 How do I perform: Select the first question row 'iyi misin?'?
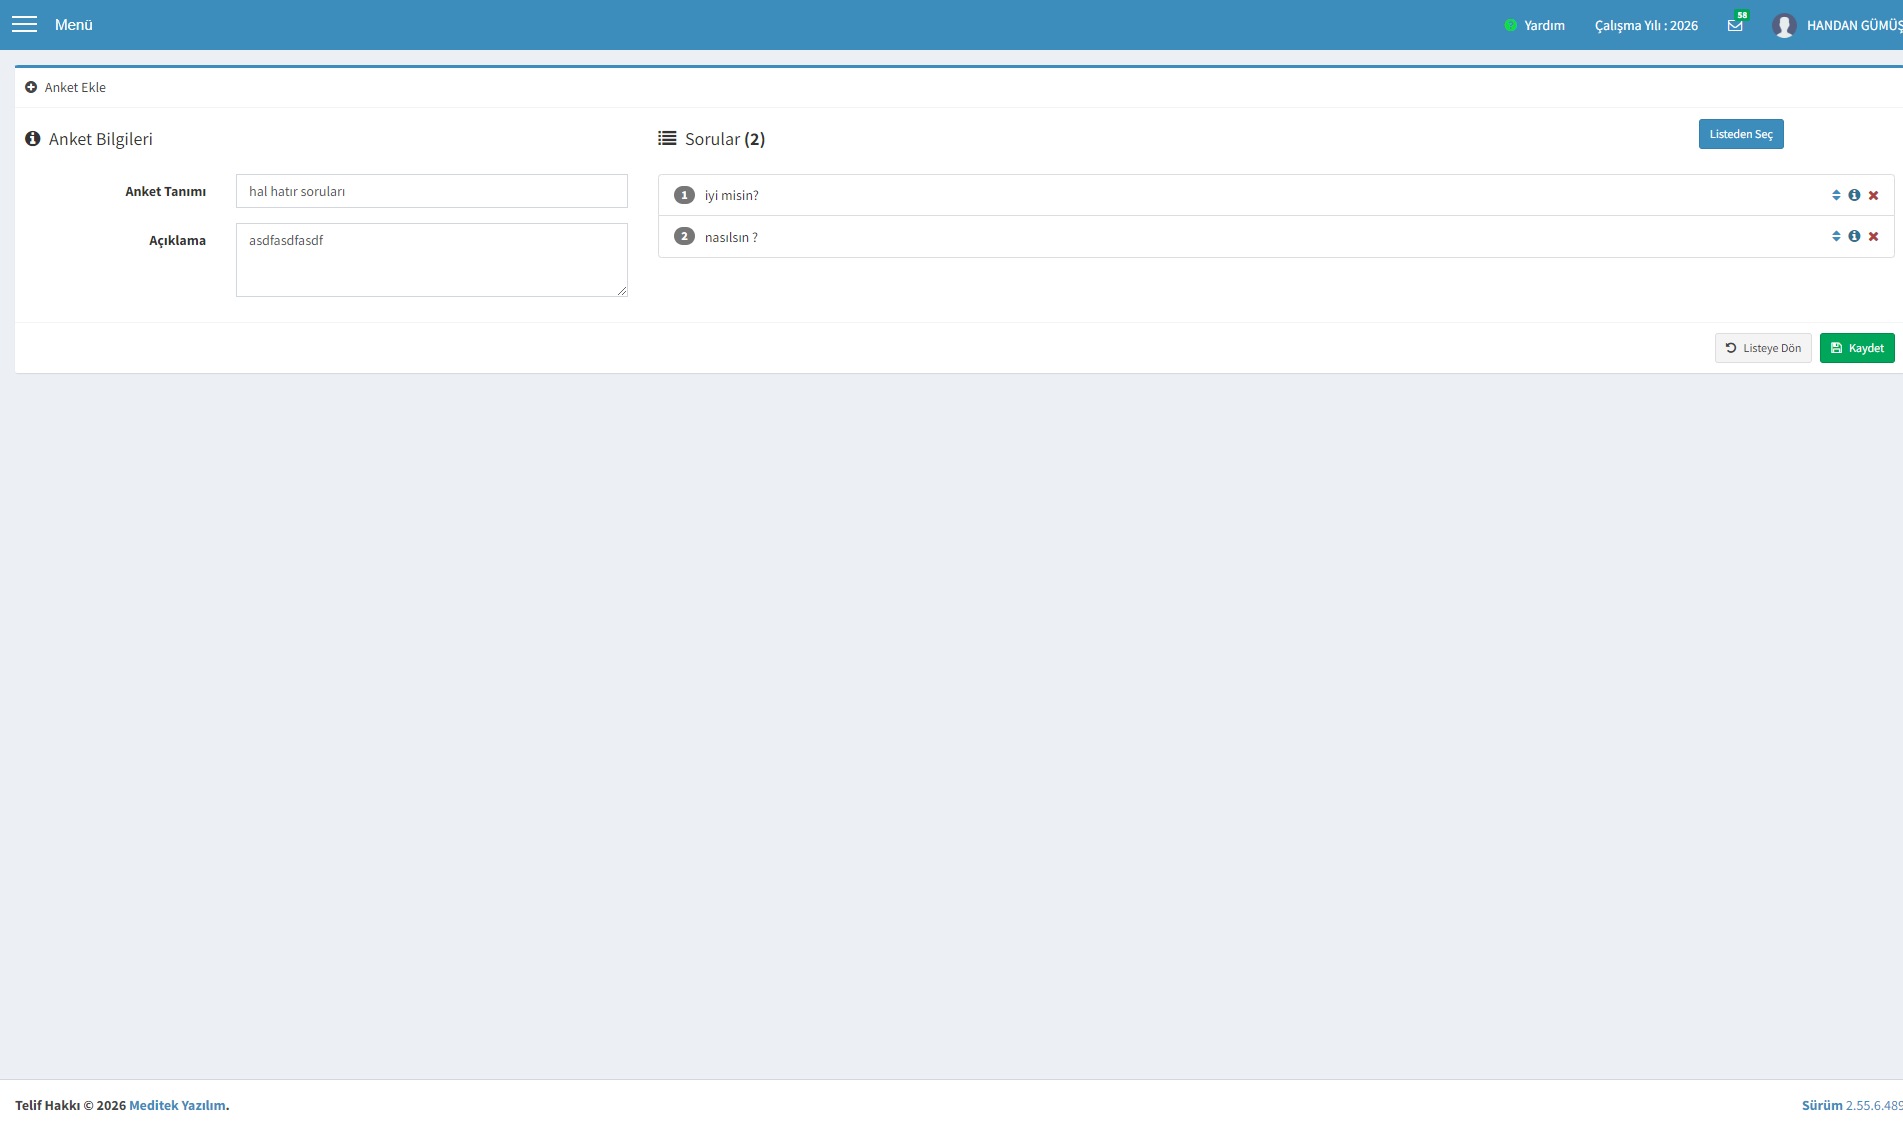click(1275, 195)
